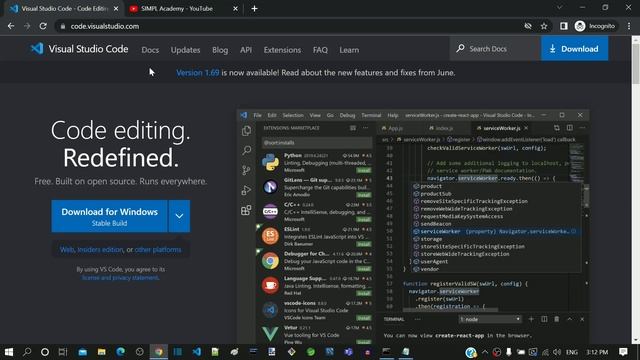
Task: Open Task View on the taskbar
Action: click(x=63, y=352)
